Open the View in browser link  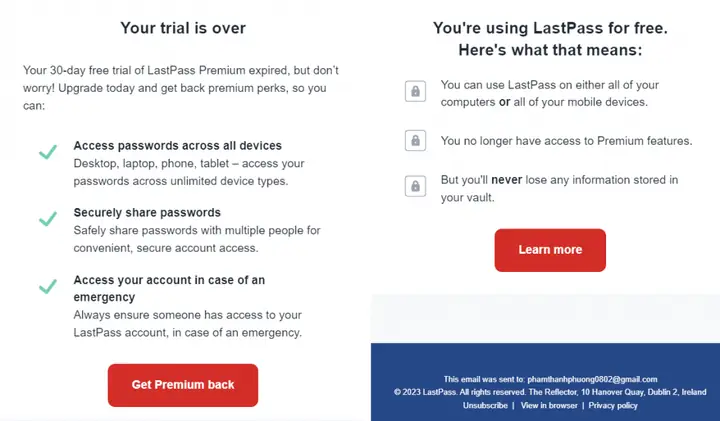[549, 405]
